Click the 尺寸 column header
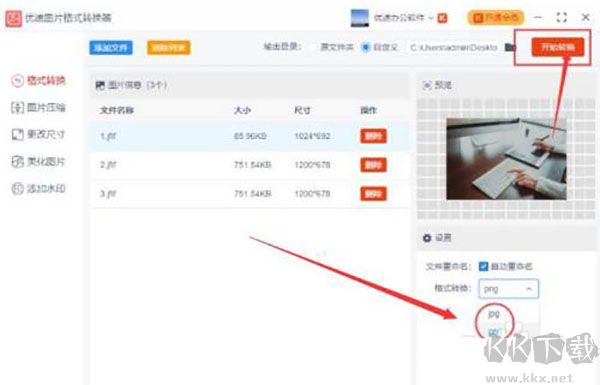Screen dimensions: 600x385 302,110
